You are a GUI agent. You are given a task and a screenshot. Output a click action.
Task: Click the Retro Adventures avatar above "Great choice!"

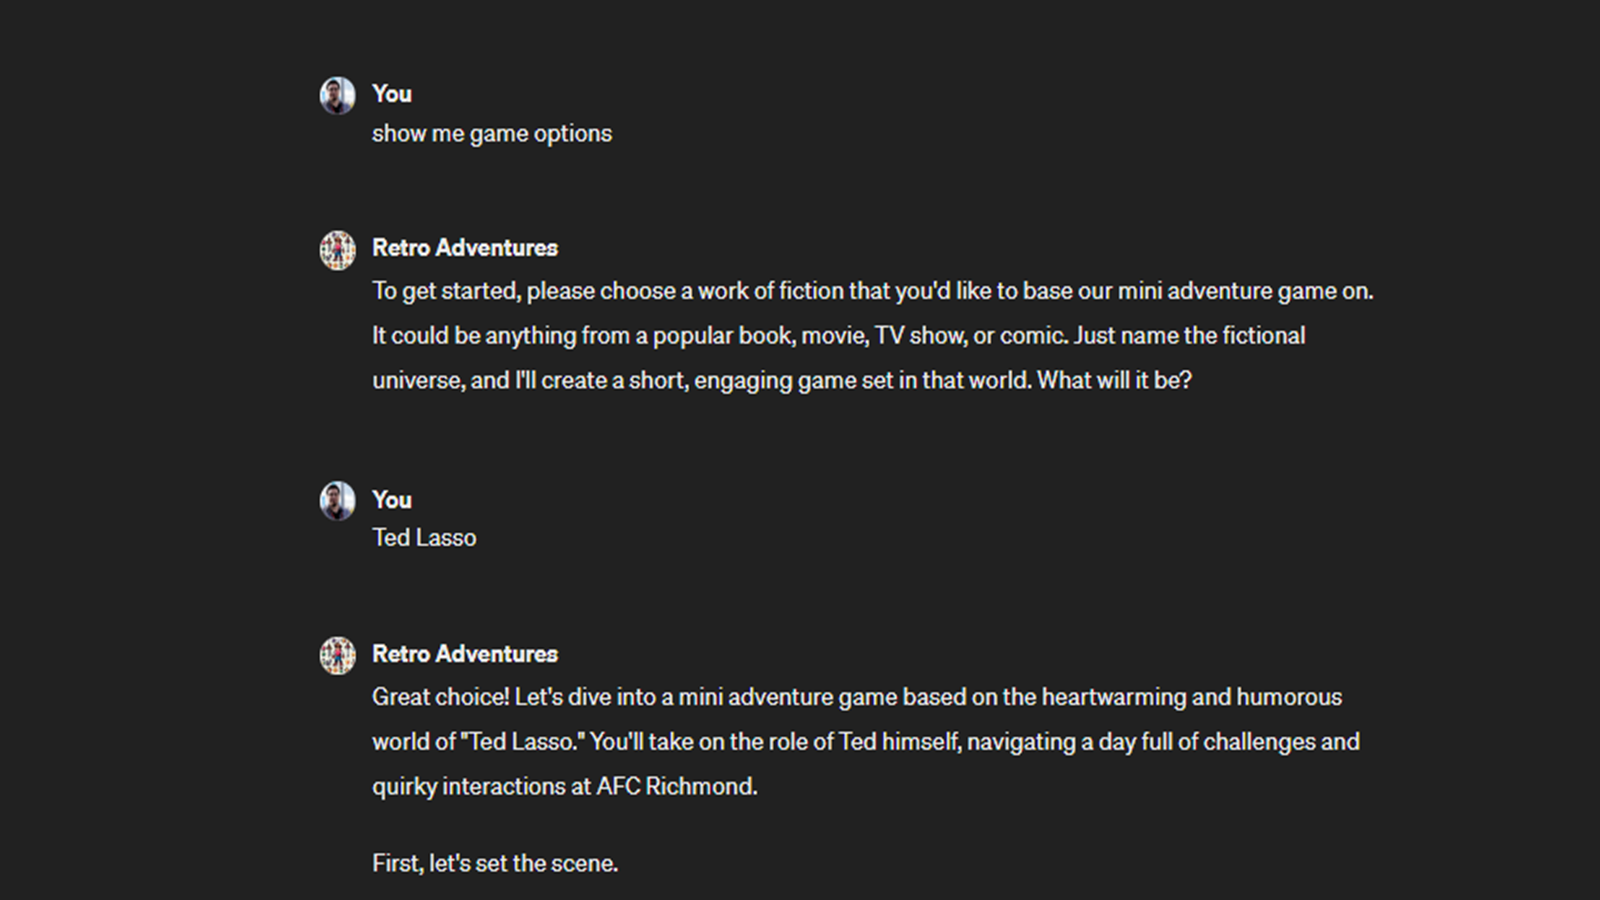coord(337,656)
